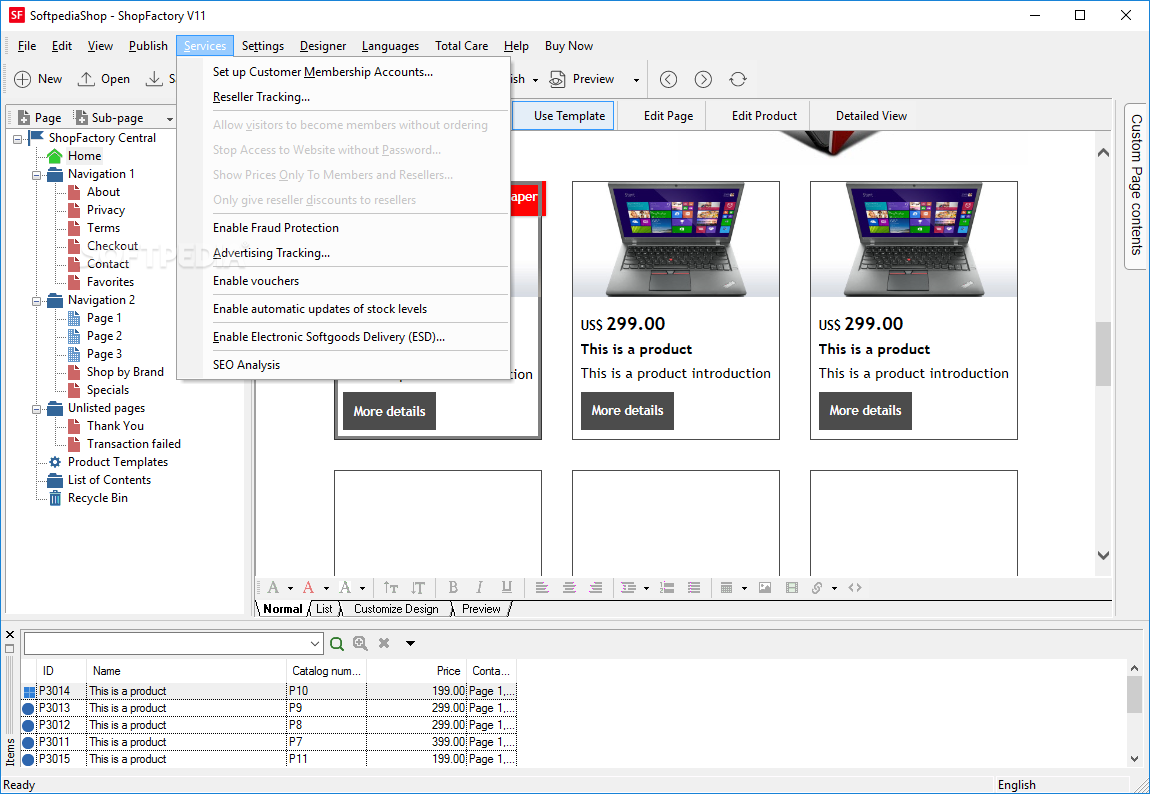
Task: Collapse the Navigation 1 folder
Action: [x=36, y=174]
